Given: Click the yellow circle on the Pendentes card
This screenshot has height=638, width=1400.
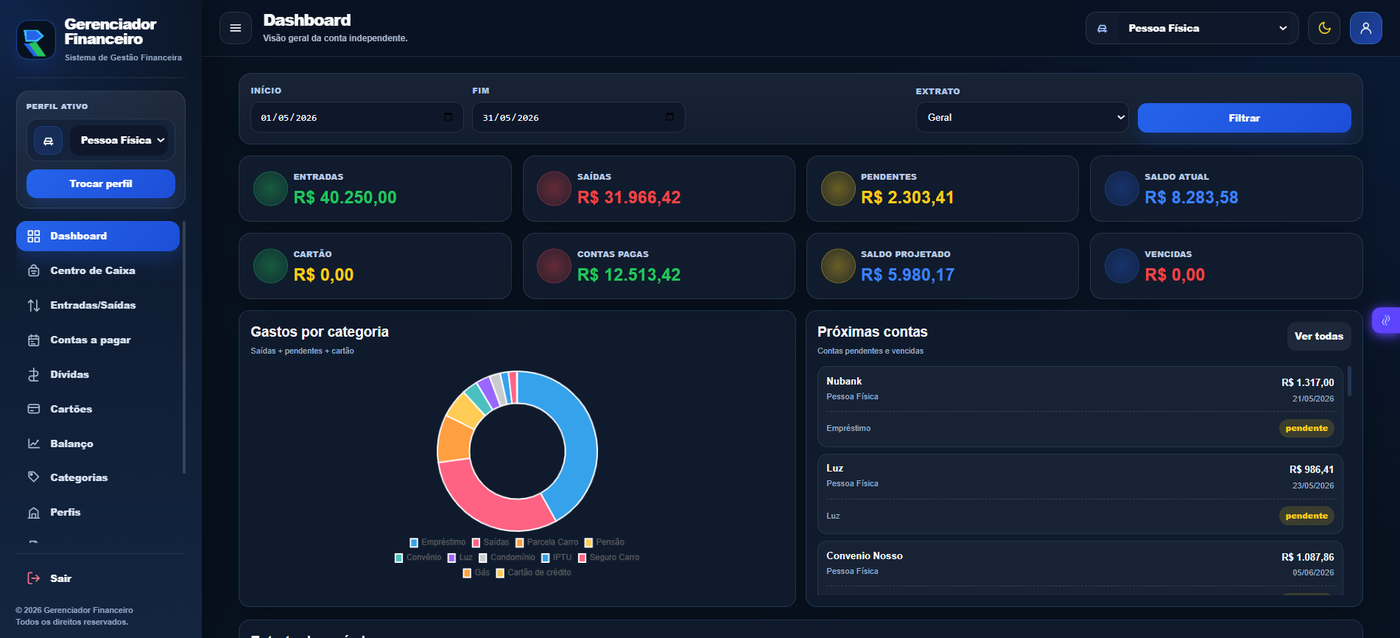Looking at the screenshot, I should tap(838, 188).
